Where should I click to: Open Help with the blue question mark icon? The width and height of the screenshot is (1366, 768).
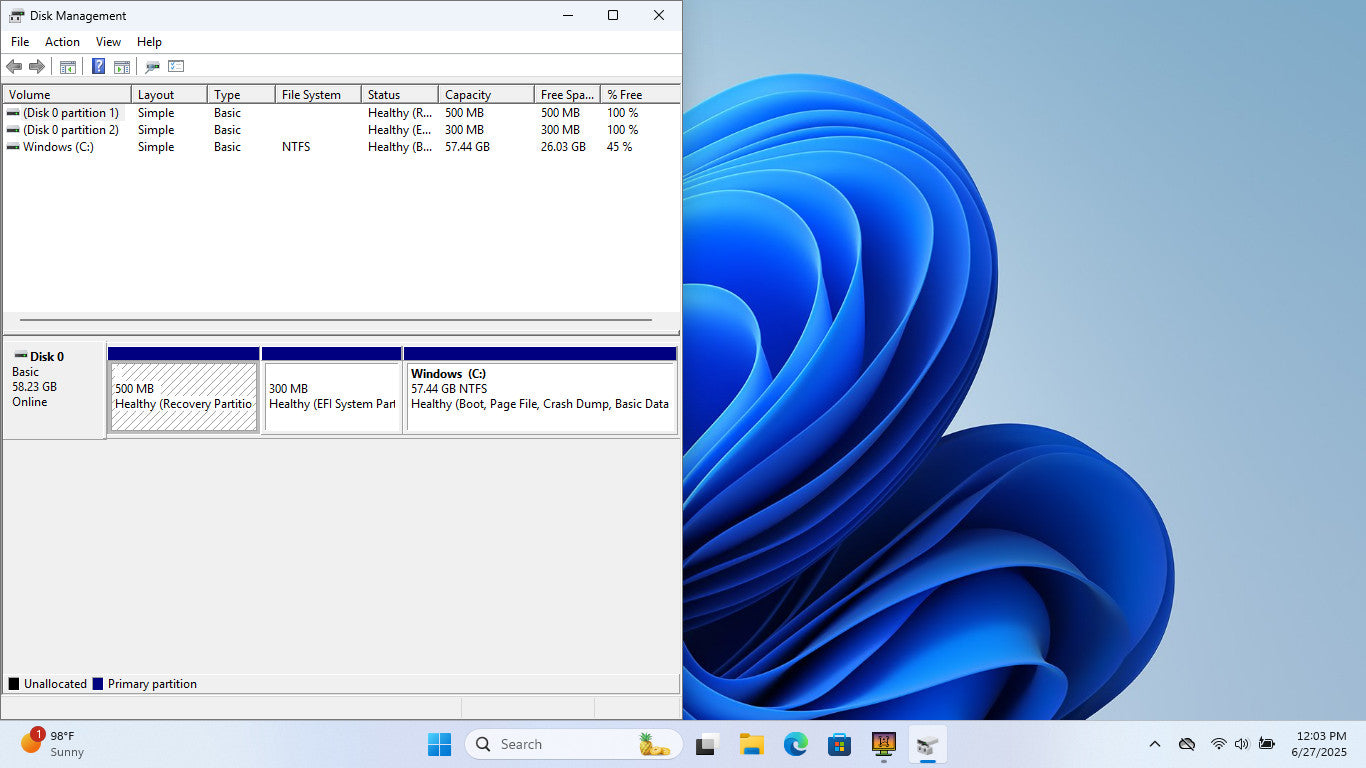click(98, 66)
